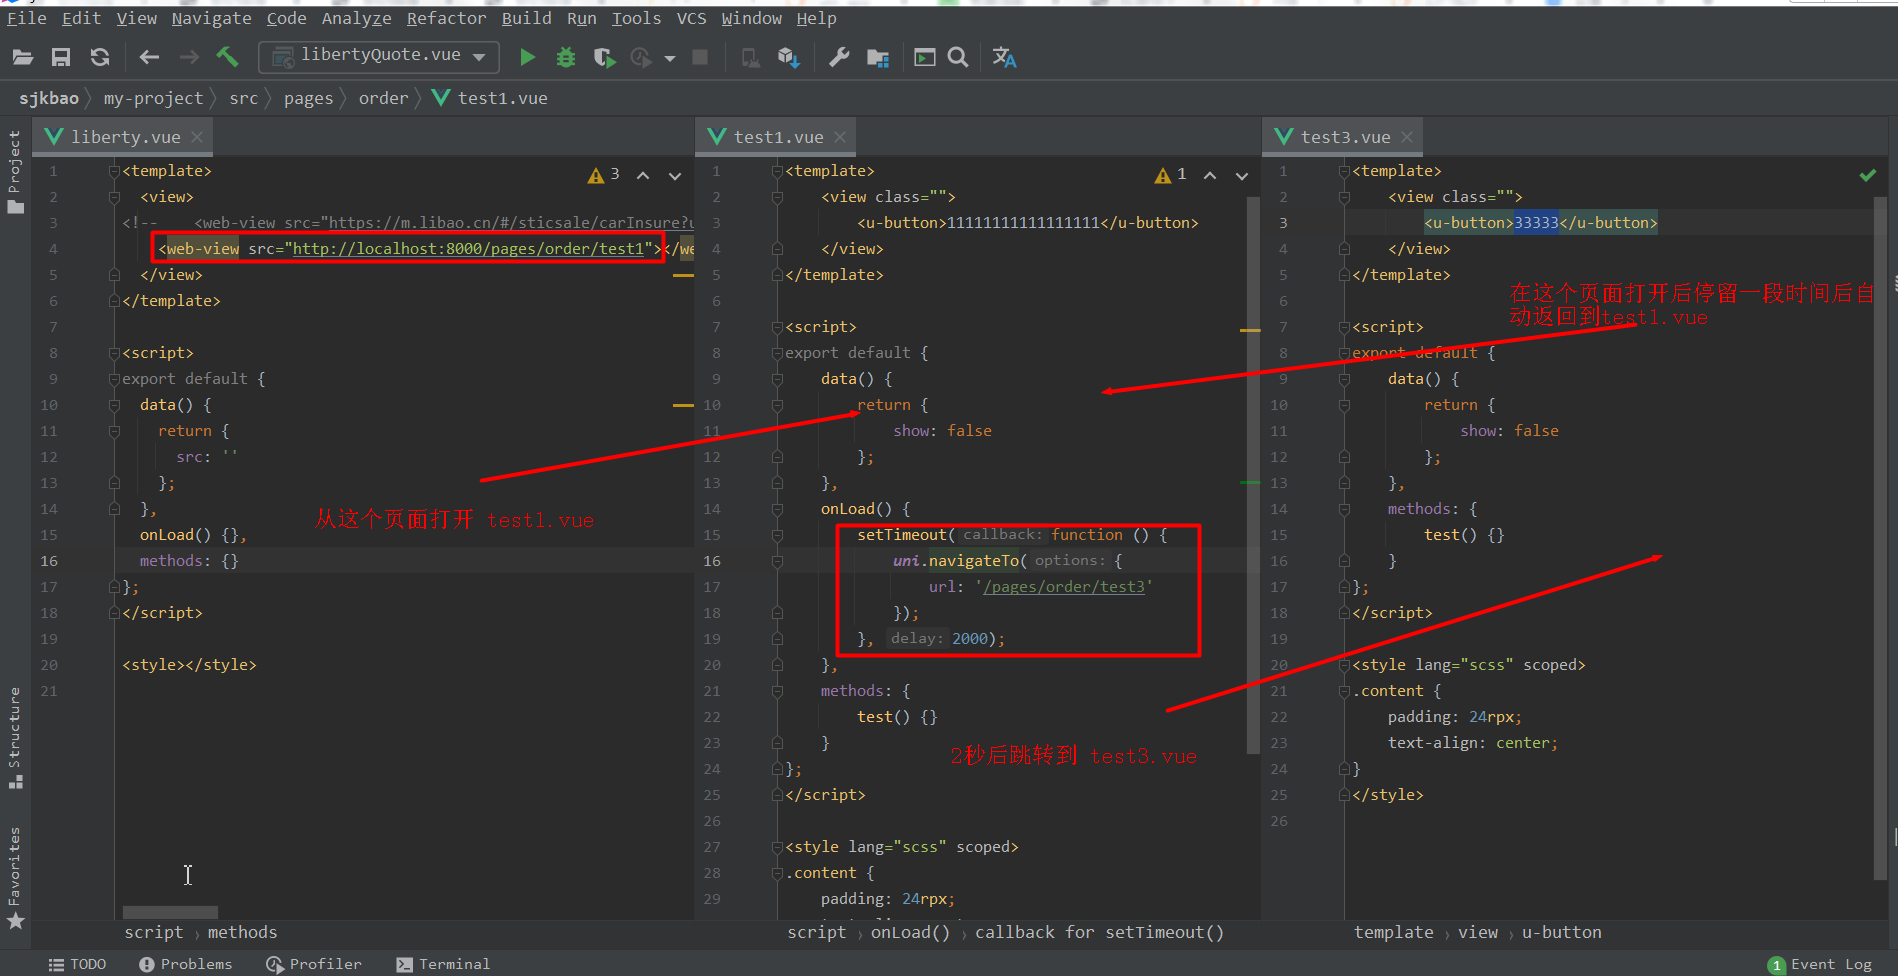Click the test1.vue vertical scrollbar
This screenshot has width=1898, height=976.
[x=1253, y=475]
